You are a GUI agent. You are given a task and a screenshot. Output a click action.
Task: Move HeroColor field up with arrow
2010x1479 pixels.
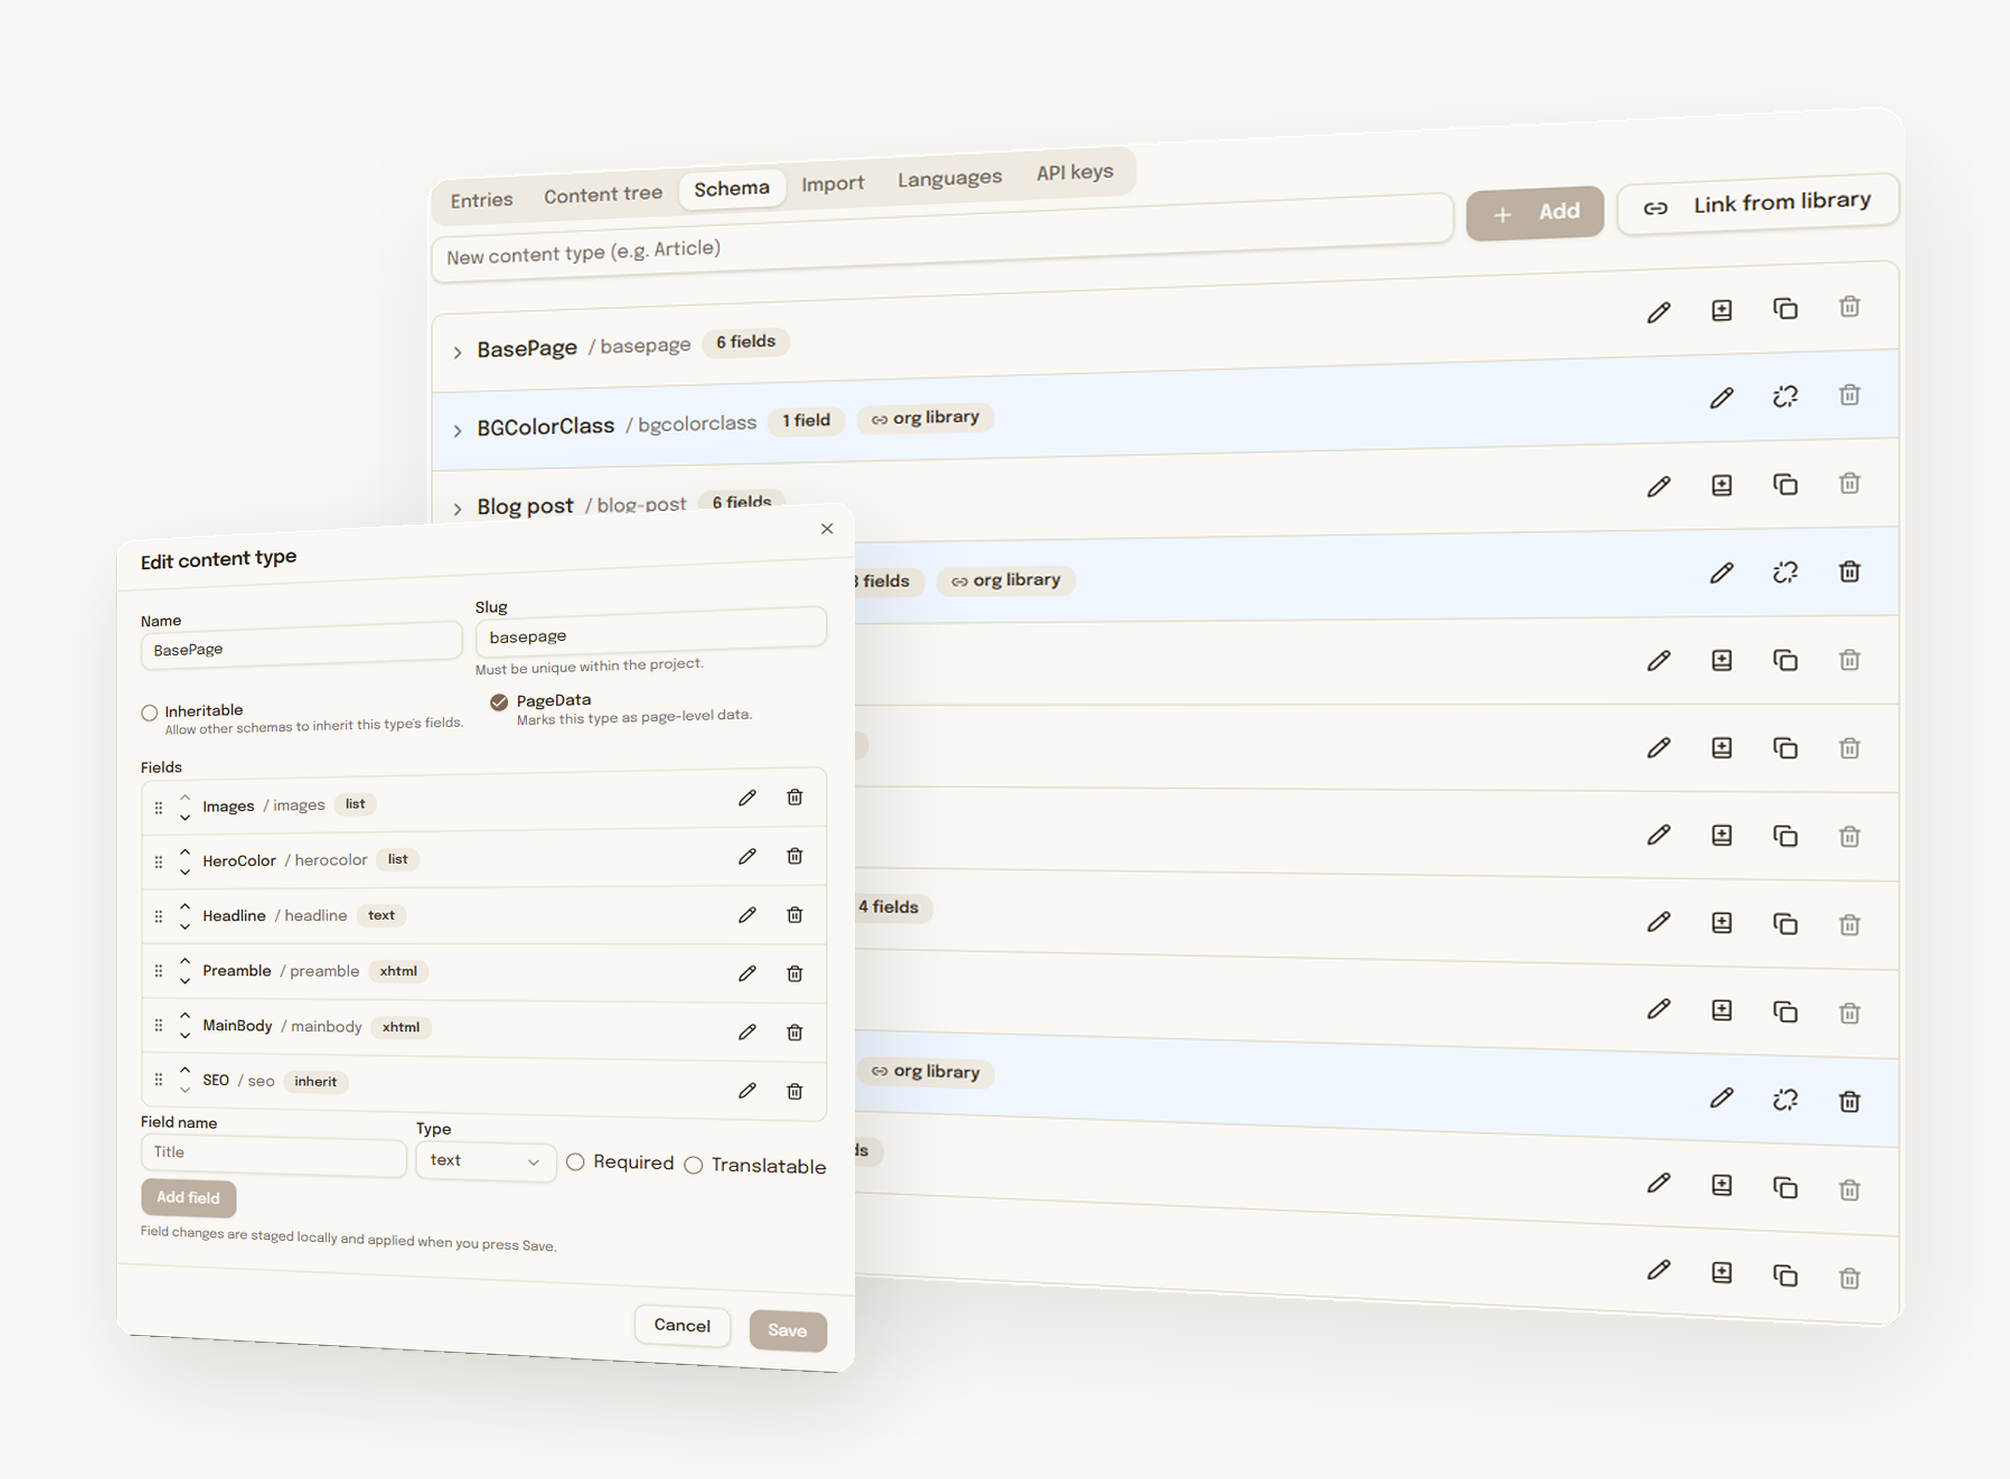[185, 852]
